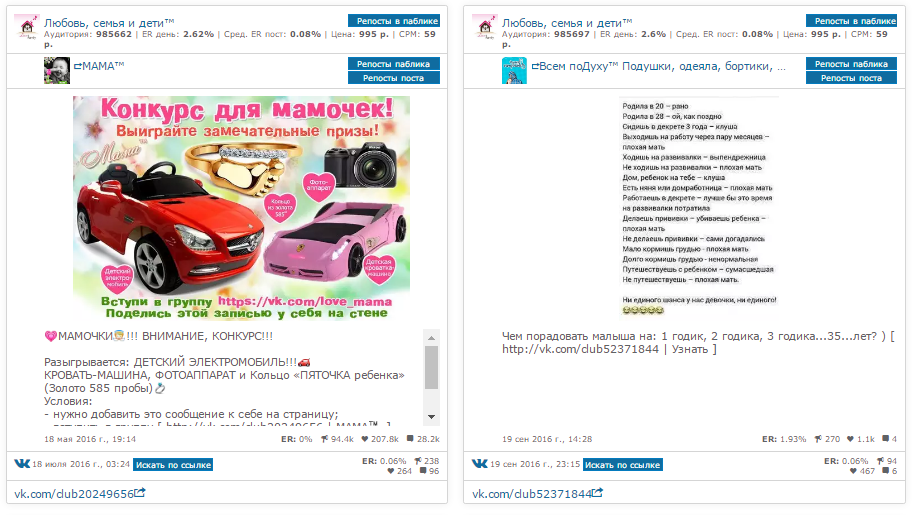The height and width of the screenshot is (515, 913).
Task: Click the VK logo icon in the left card footer
Action: point(22,464)
